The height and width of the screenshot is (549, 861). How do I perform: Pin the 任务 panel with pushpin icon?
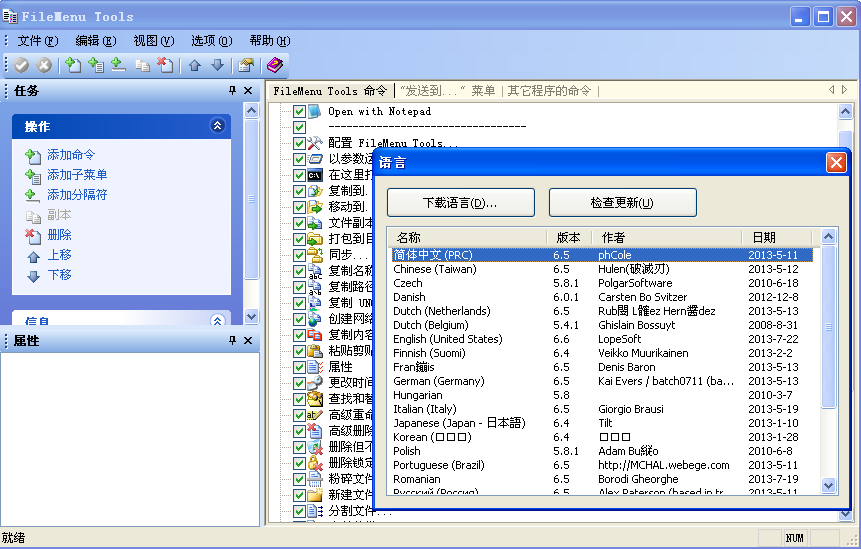click(x=232, y=91)
